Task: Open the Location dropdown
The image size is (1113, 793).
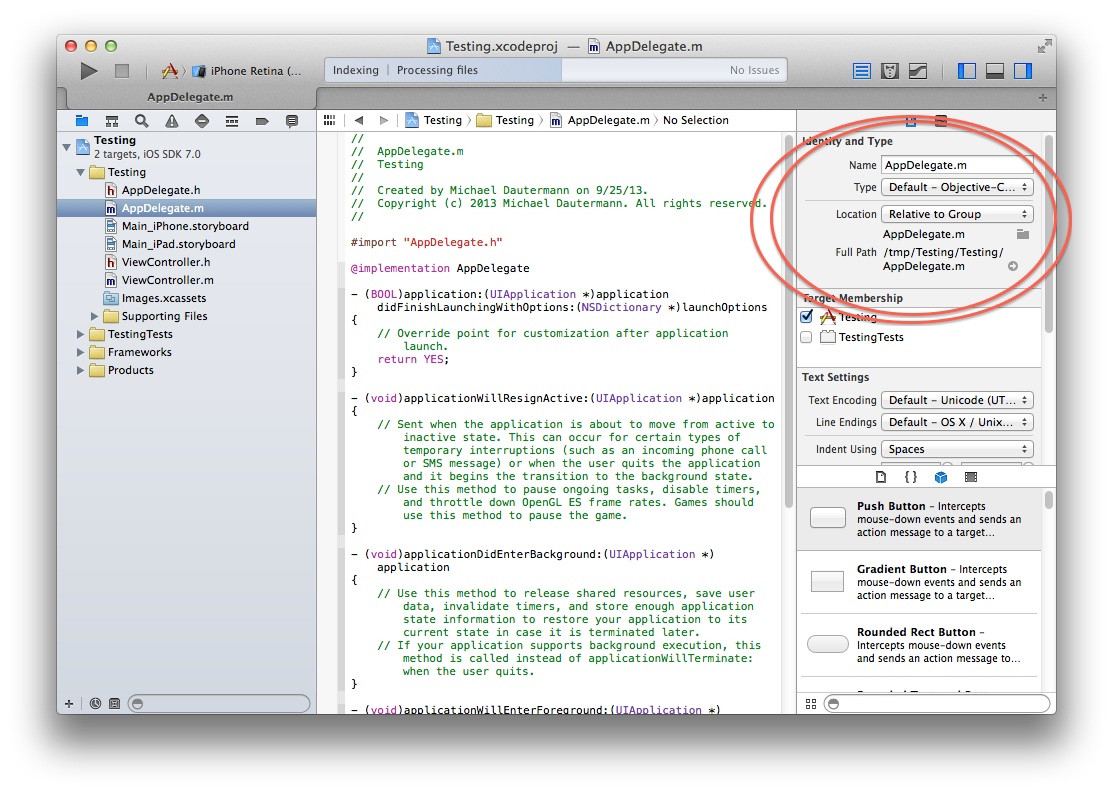Action: (957, 214)
